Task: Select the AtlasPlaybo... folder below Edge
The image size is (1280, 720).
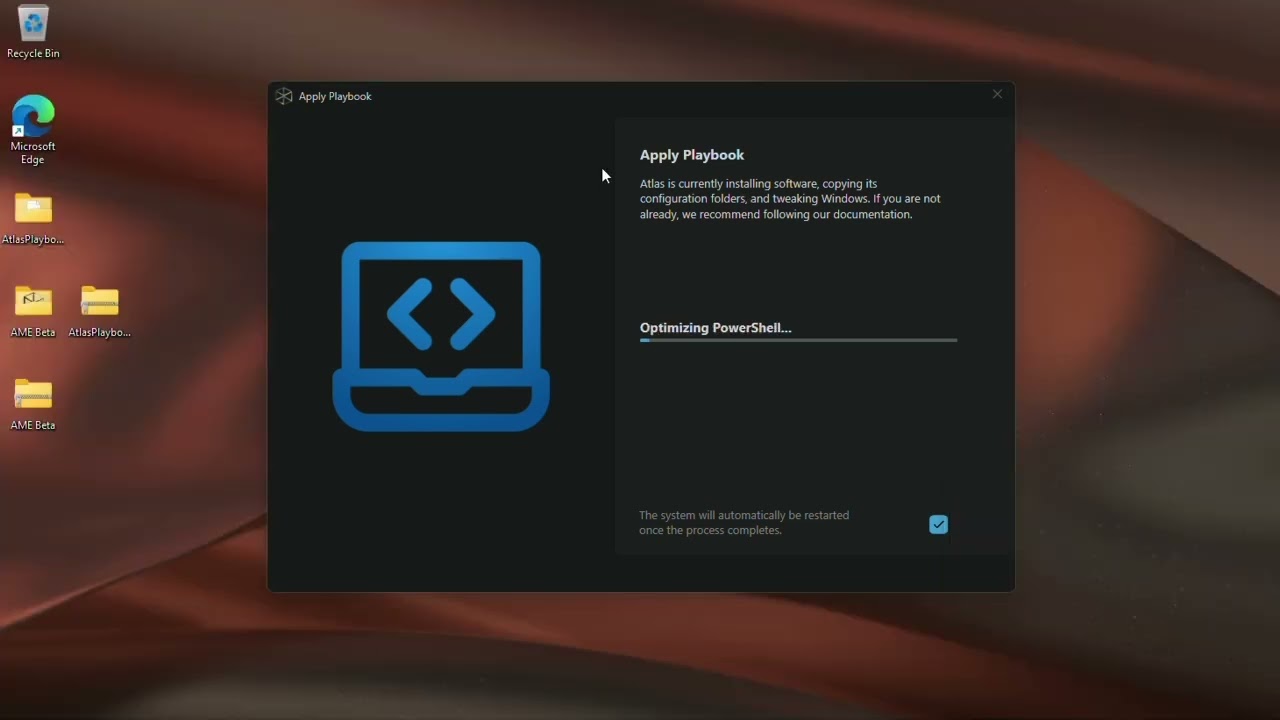Action: (33, 219)
